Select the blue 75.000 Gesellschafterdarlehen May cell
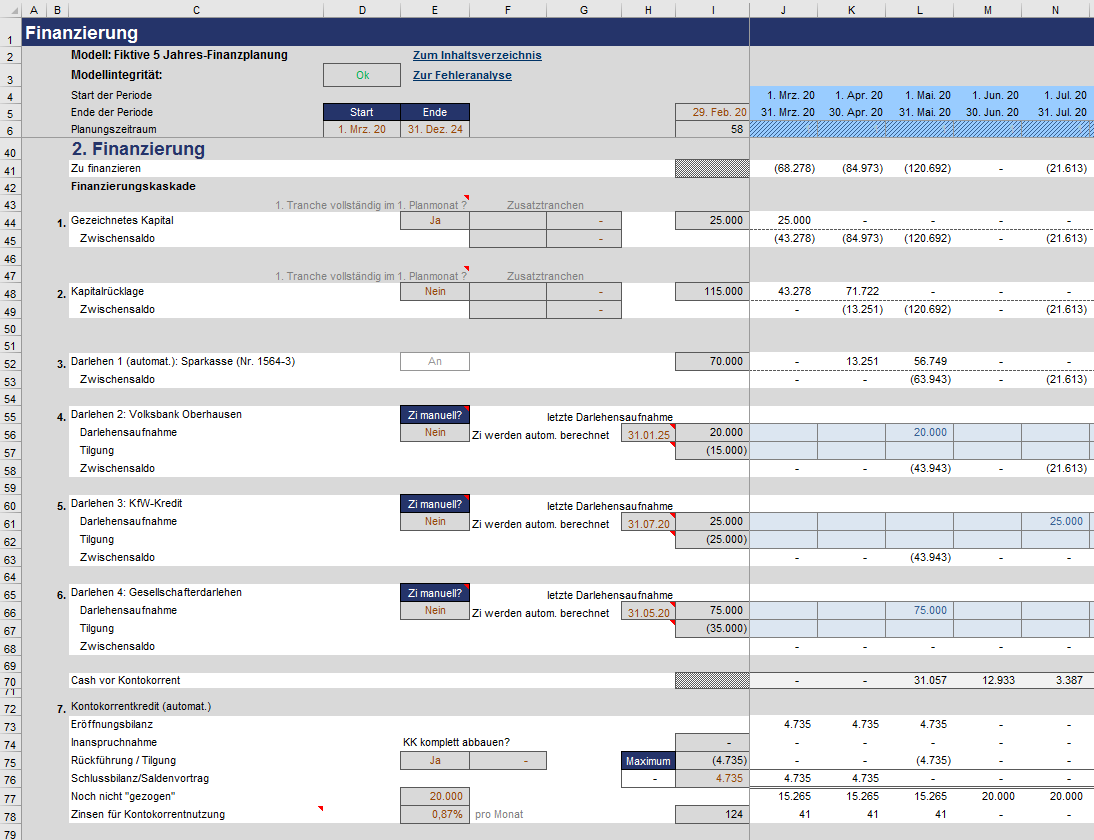This screenshot has height=840, width=1094. pos(920,610)
